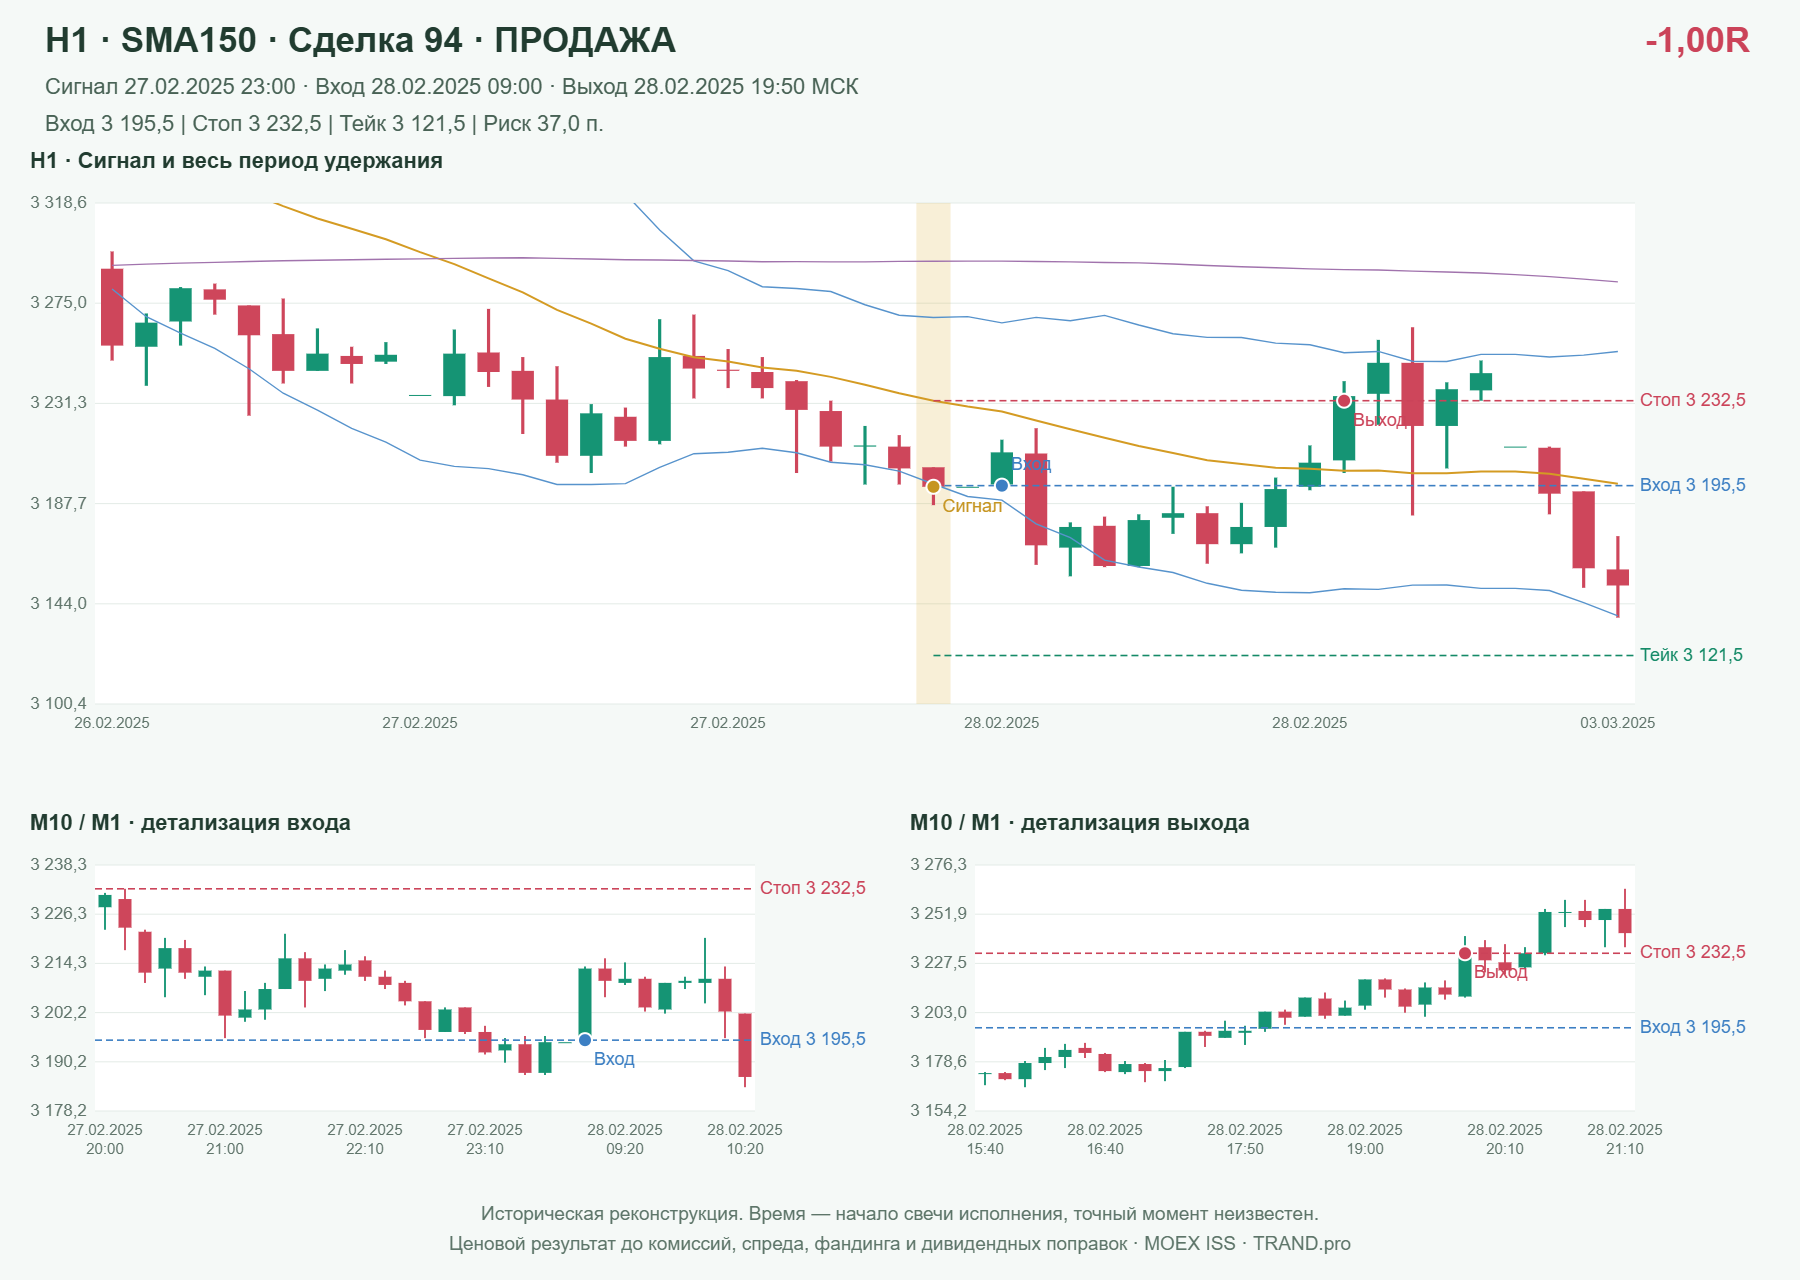Click heading M10 / M1 · детализация входа
This screenshot has height=1280, width=1800.
190,823
